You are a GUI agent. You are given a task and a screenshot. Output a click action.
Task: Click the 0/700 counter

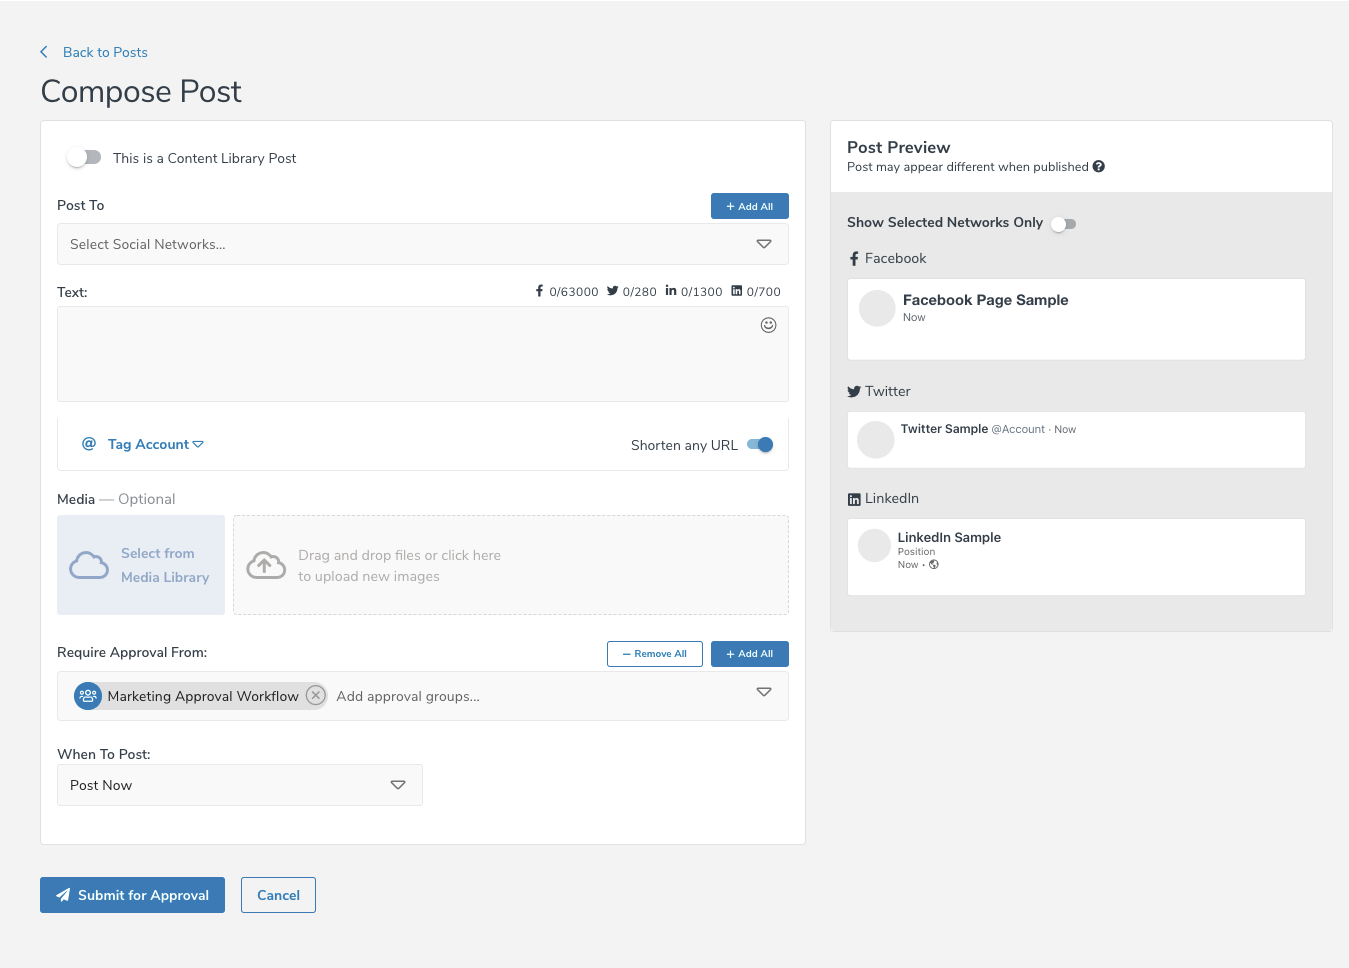(x=764, y=292)
